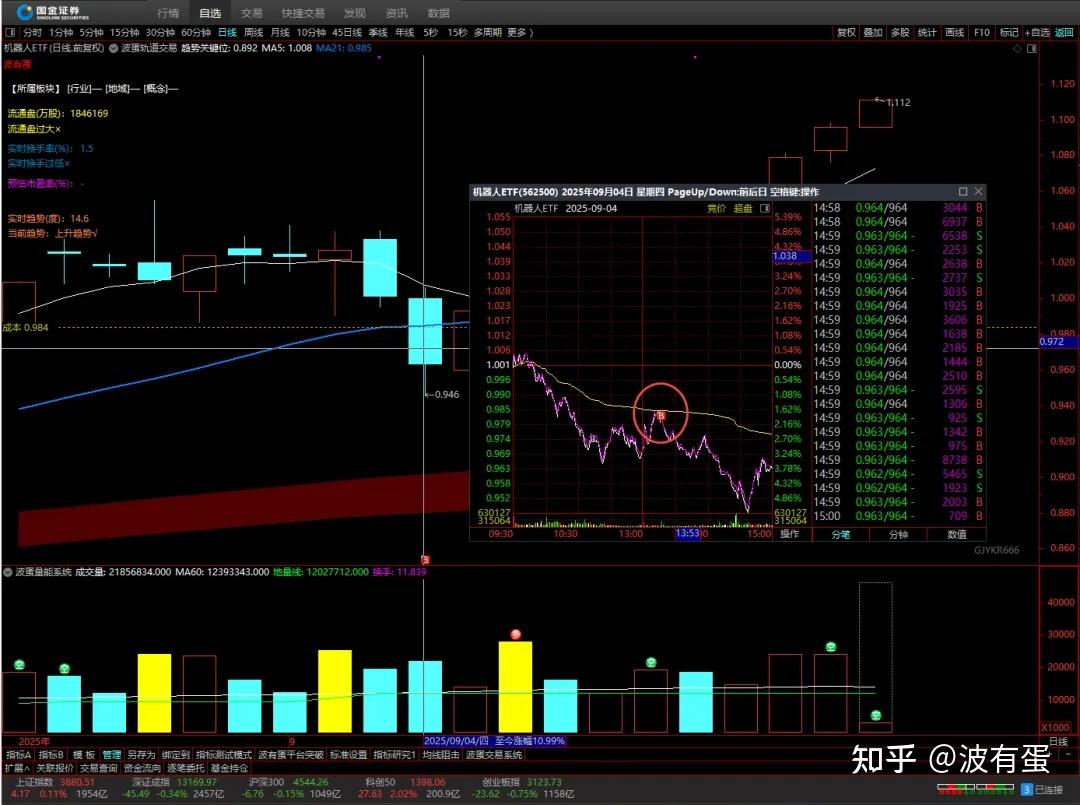Open the 快捷交易 menu
The height and width of the screenshot is (805, 1080).
pos(303,13)
